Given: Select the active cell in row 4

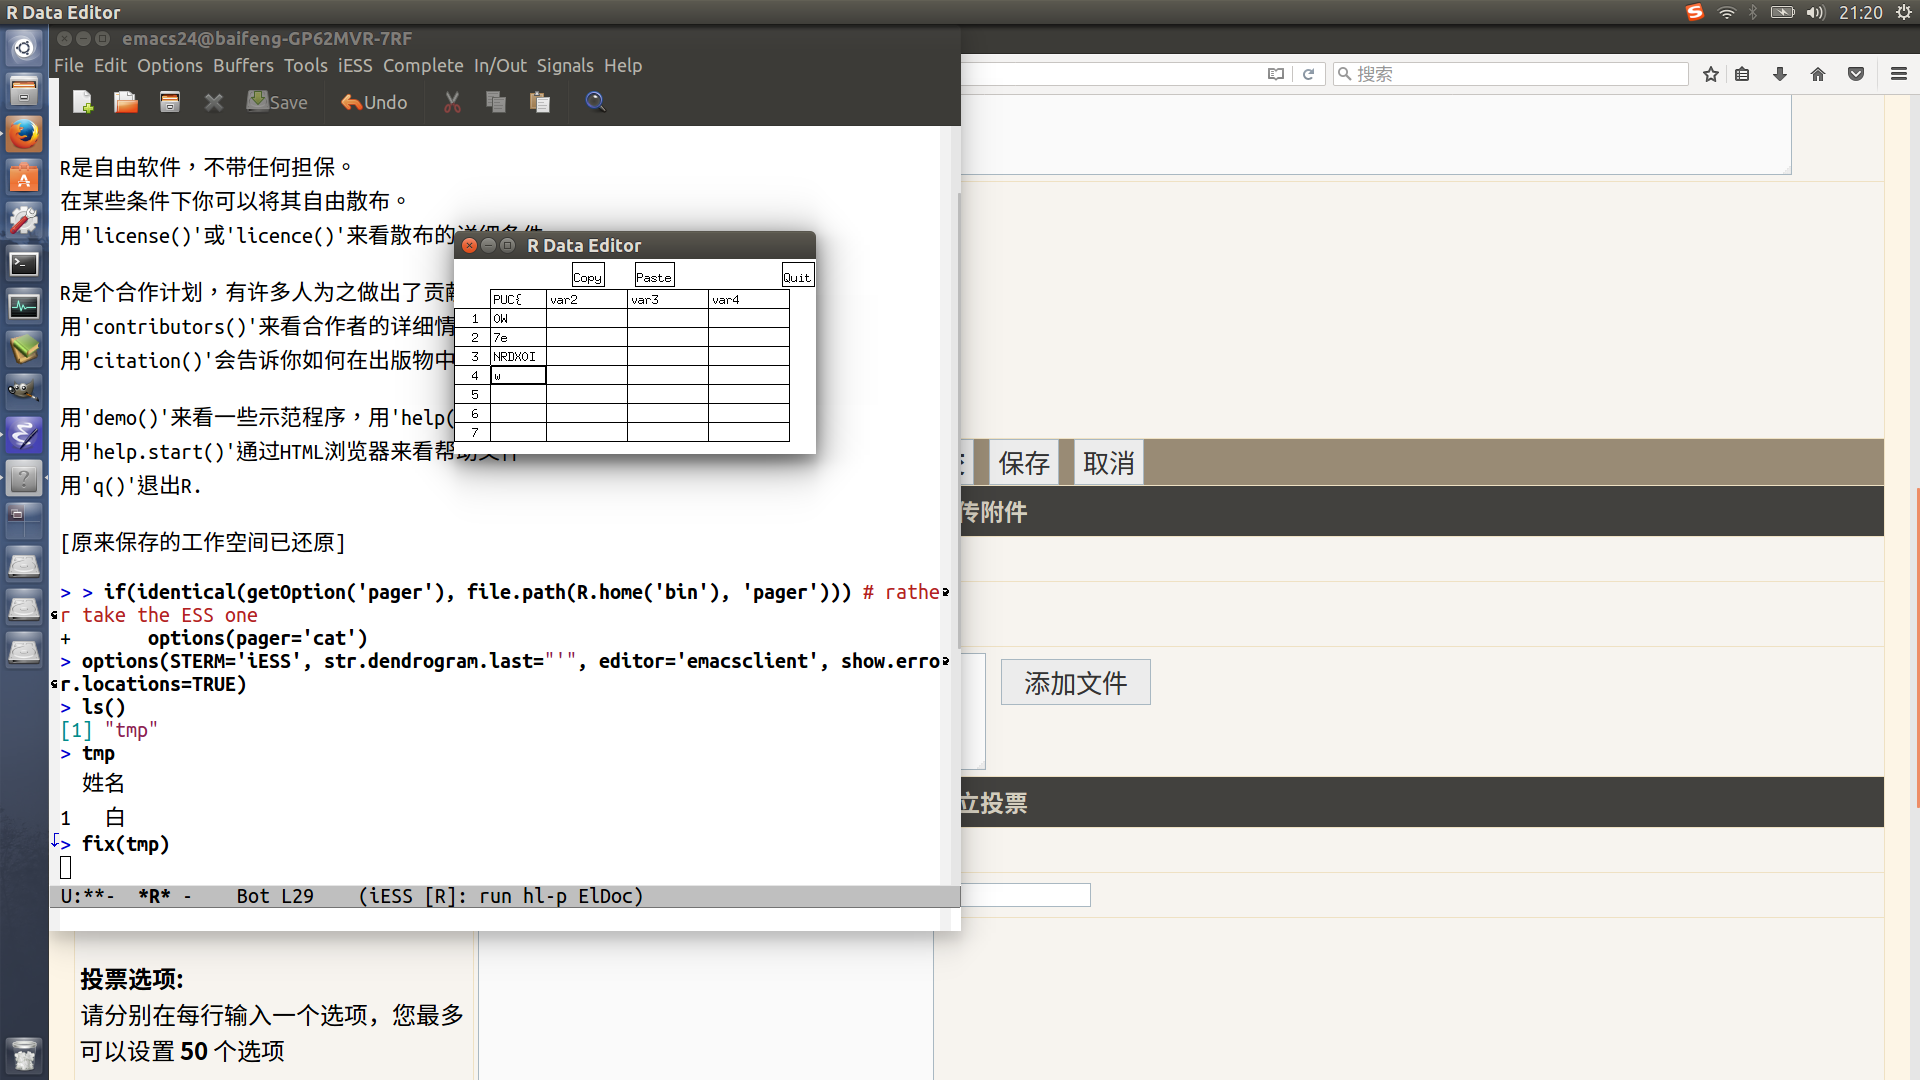Looking at the screenshot, I should [x=518, y=375].
